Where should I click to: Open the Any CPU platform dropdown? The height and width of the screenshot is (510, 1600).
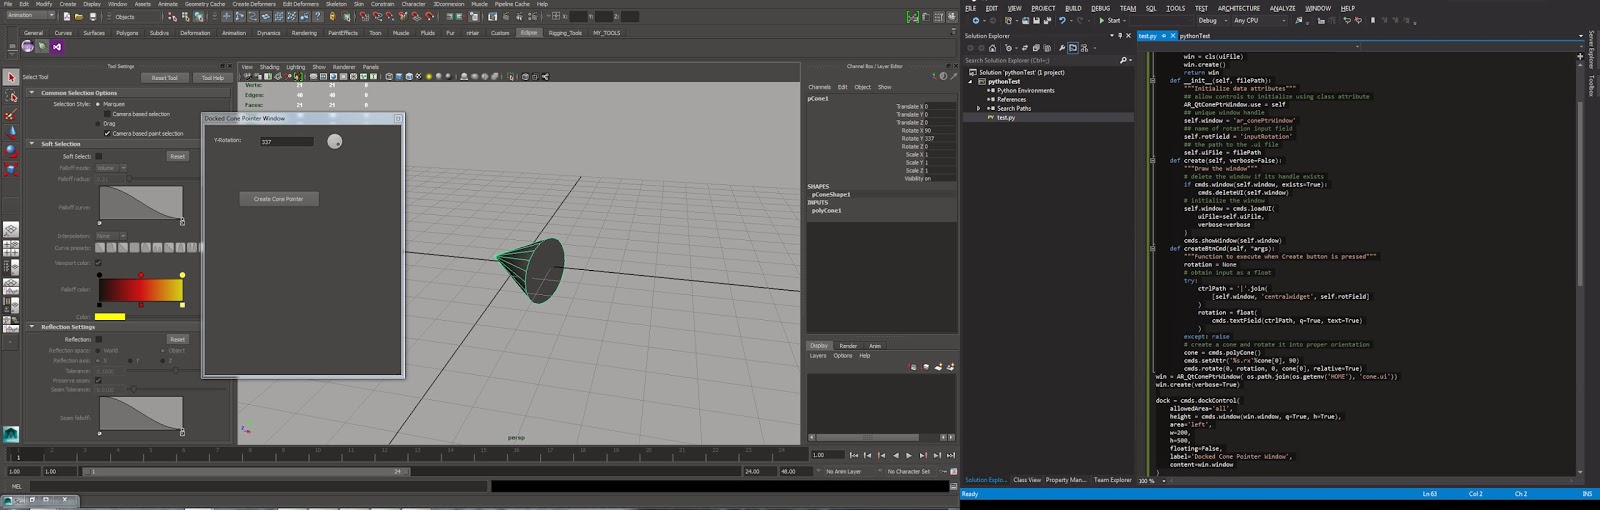(x=1261, y=20)
